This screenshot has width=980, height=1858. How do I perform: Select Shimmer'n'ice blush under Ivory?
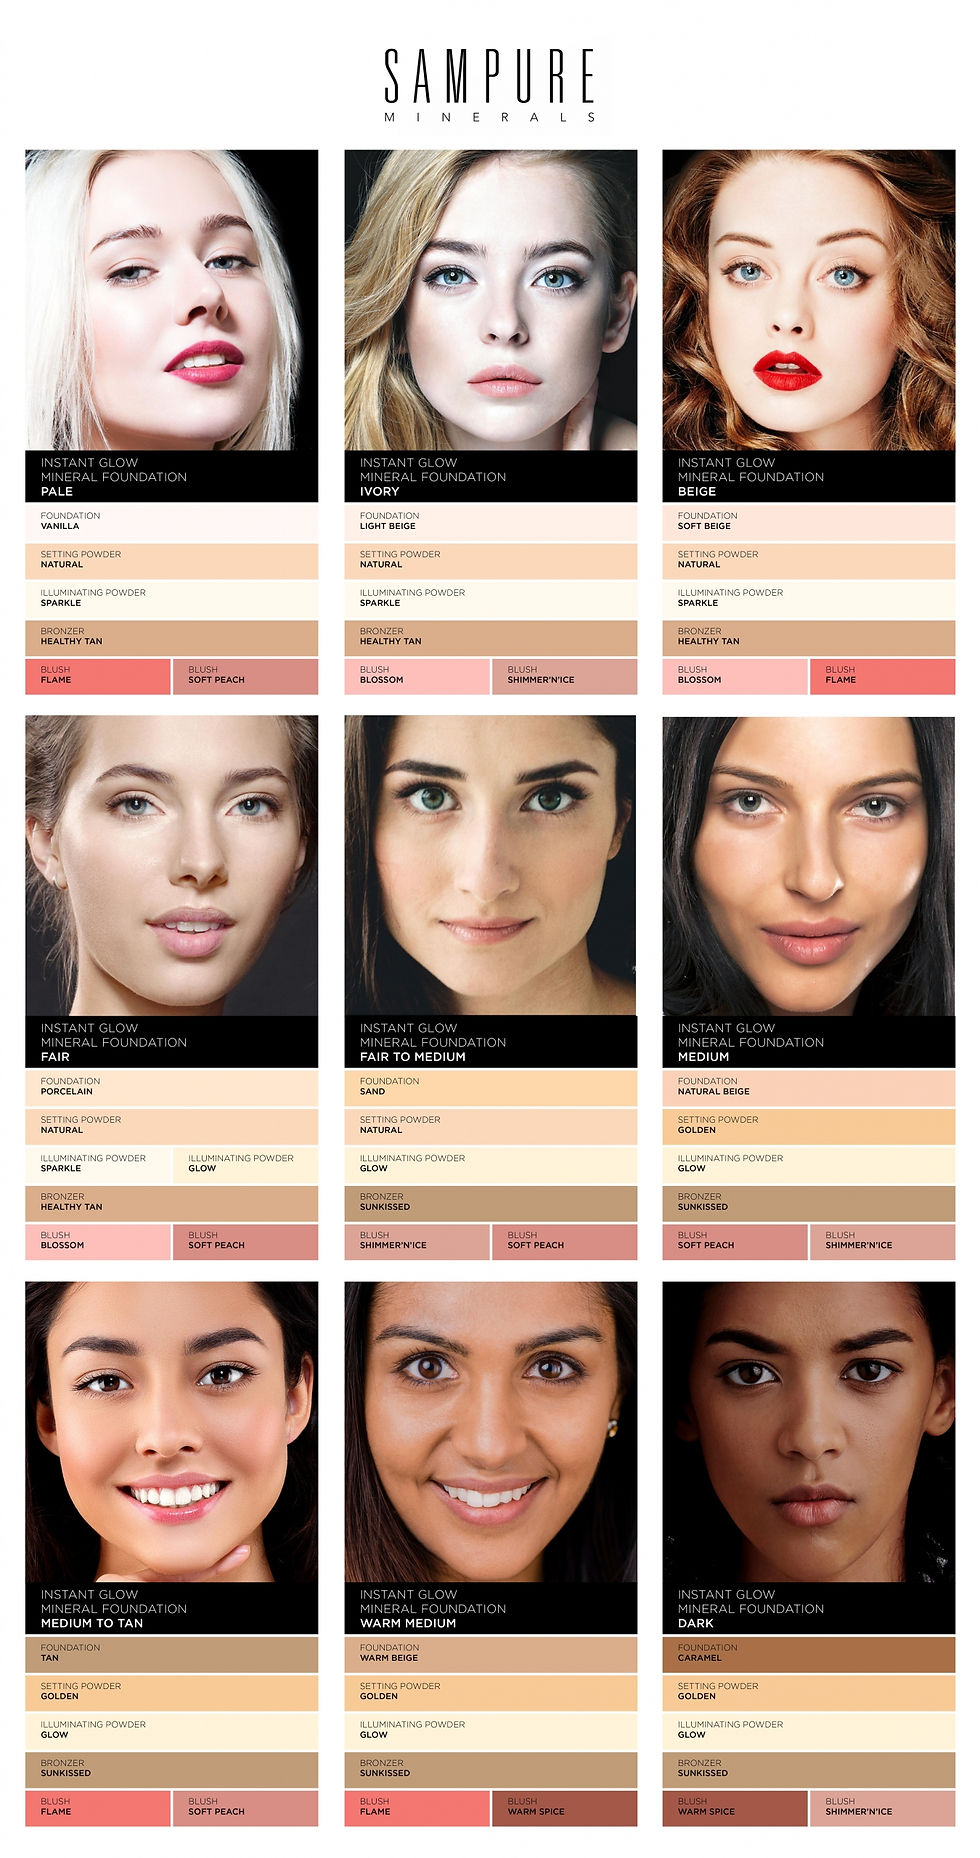(564, 676)
